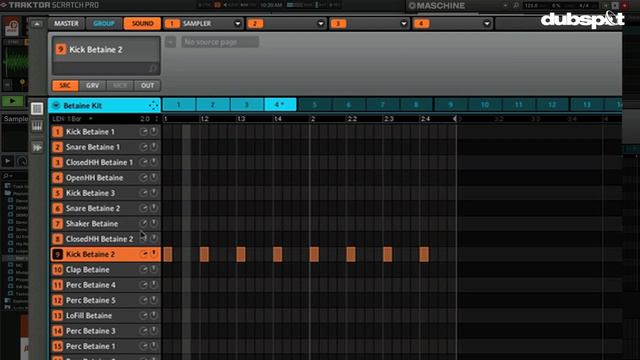
Task: Click the timeline ruler at marker 1.3
Action: click(x=241, y=119)
